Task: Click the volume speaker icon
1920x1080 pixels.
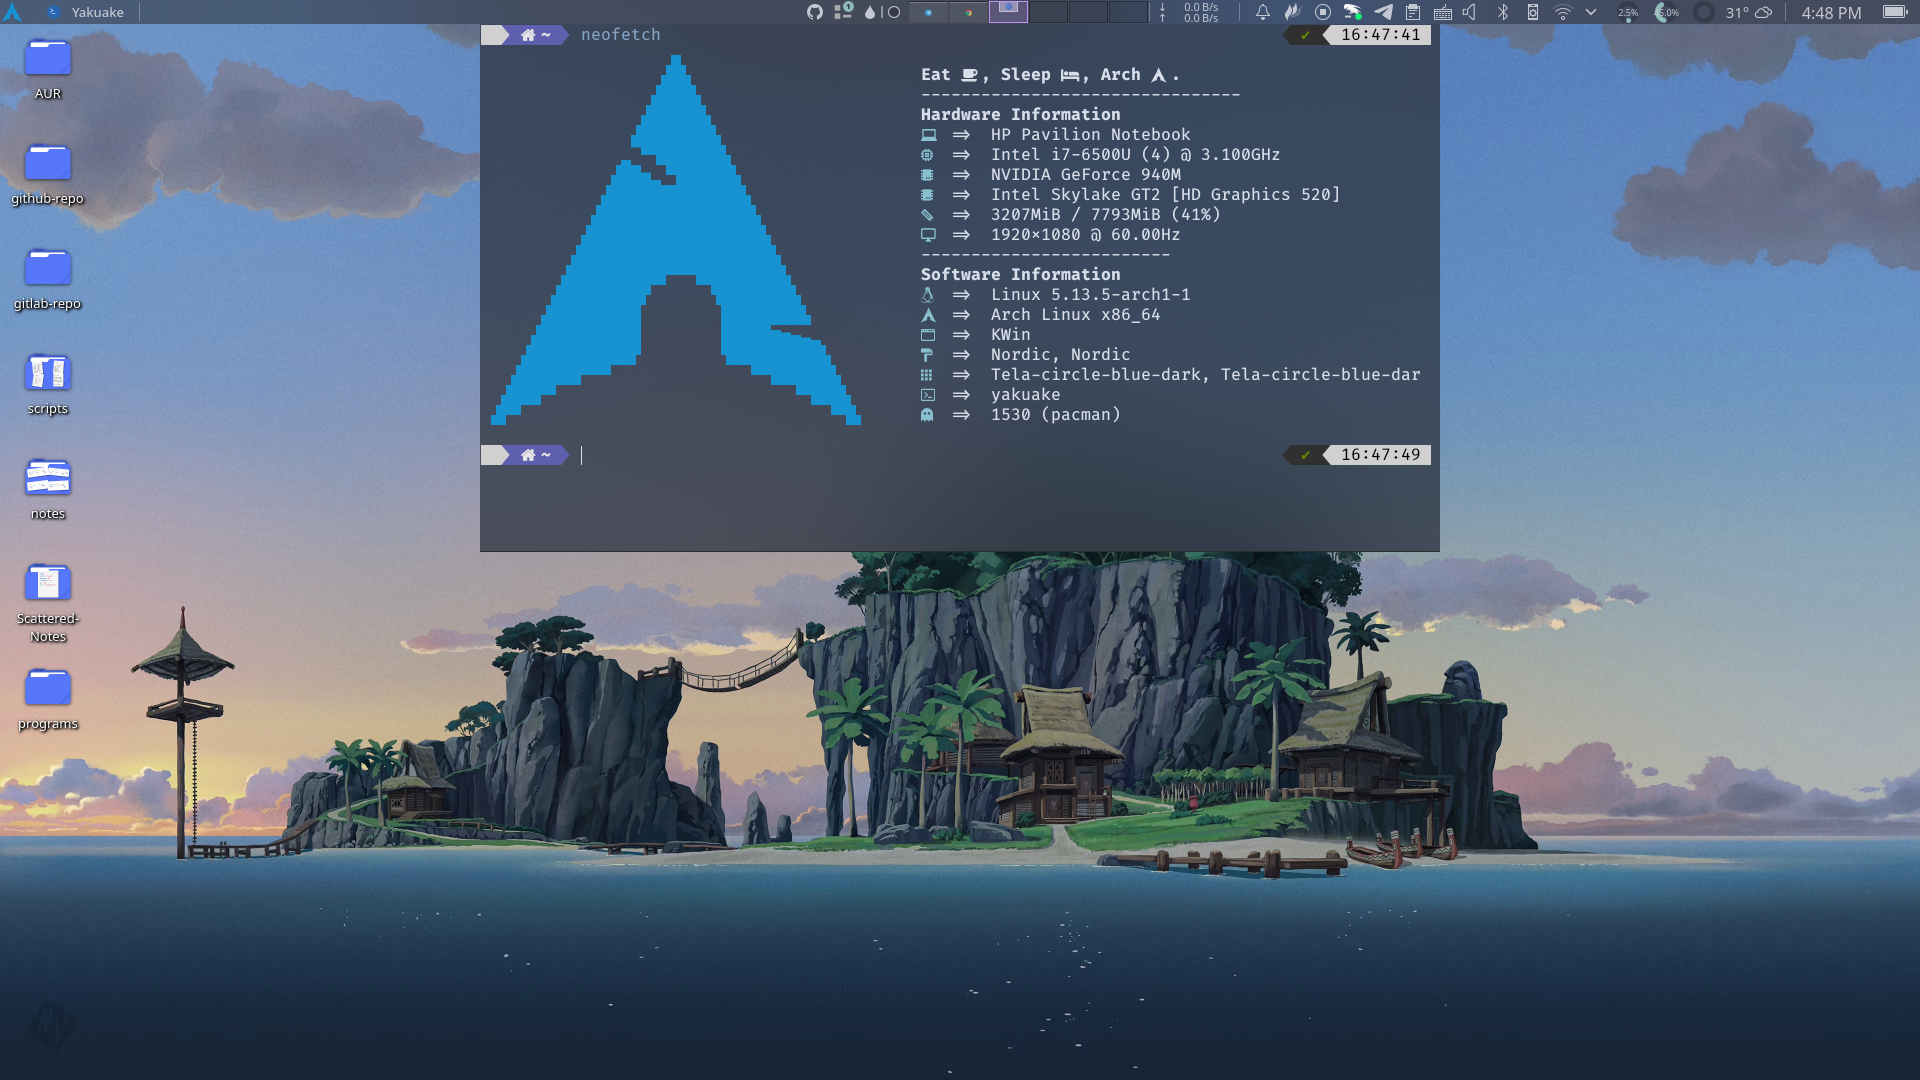Action: point(1470,12)
